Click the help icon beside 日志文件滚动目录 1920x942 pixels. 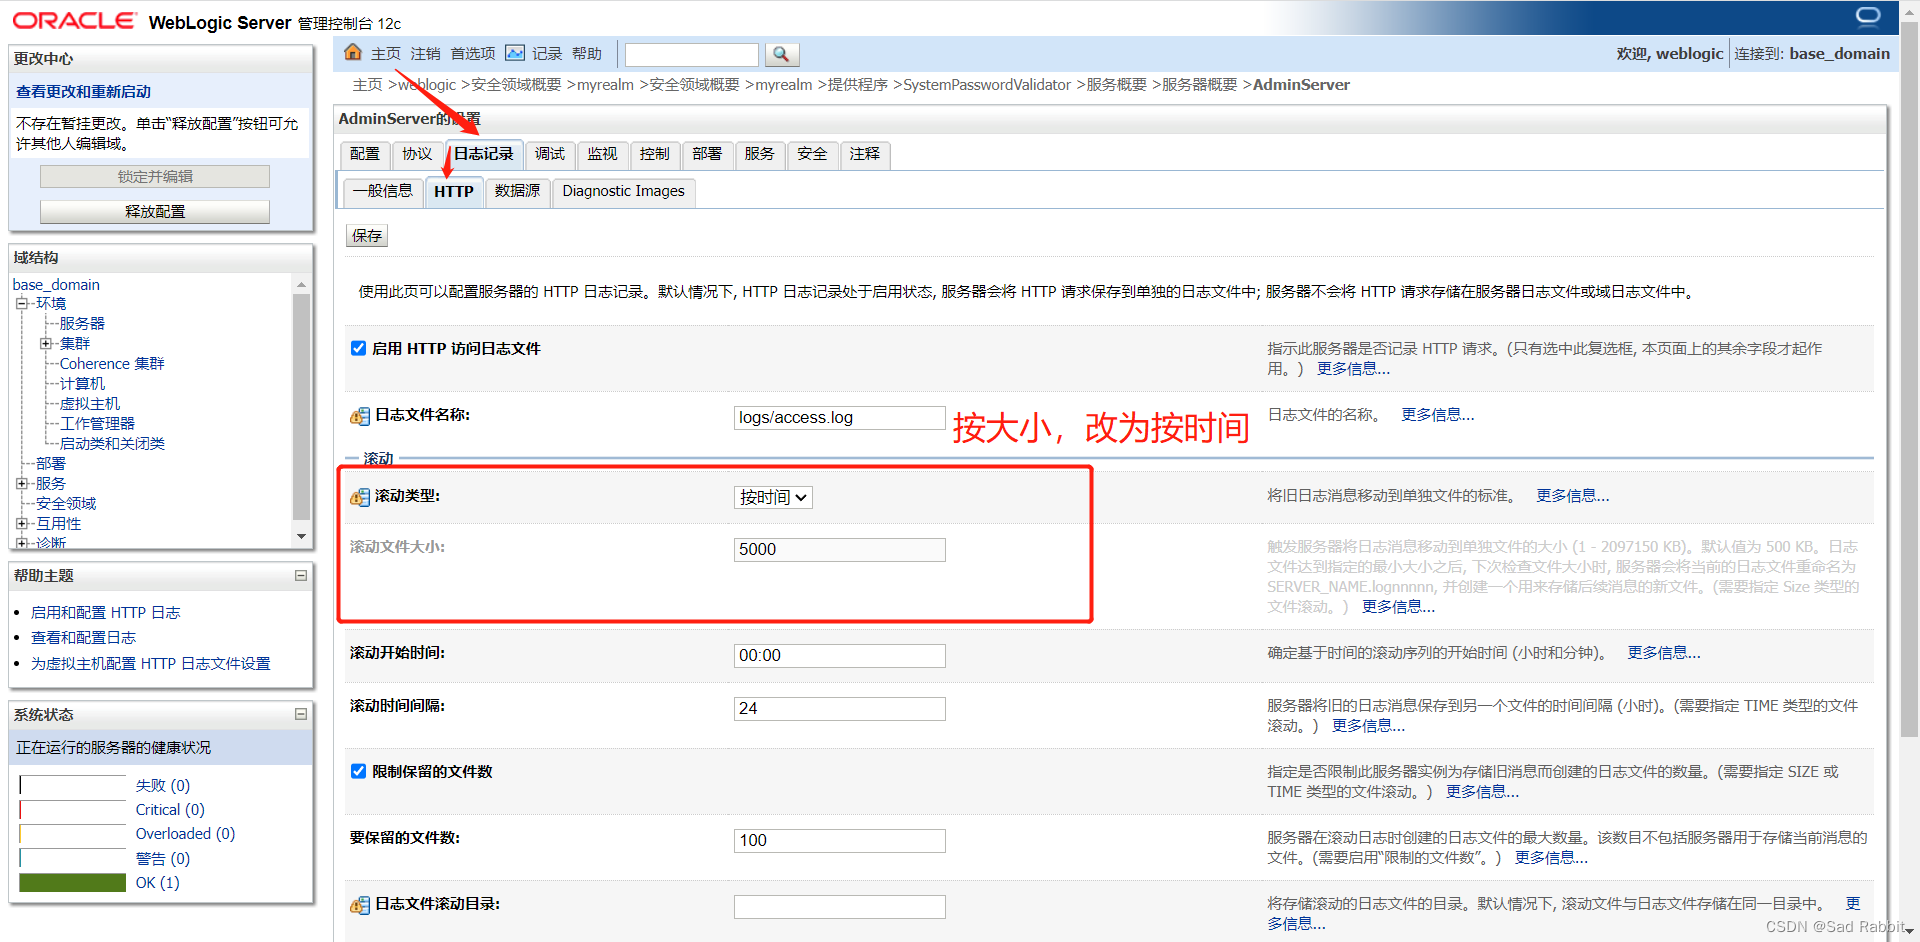coord(359,906)
